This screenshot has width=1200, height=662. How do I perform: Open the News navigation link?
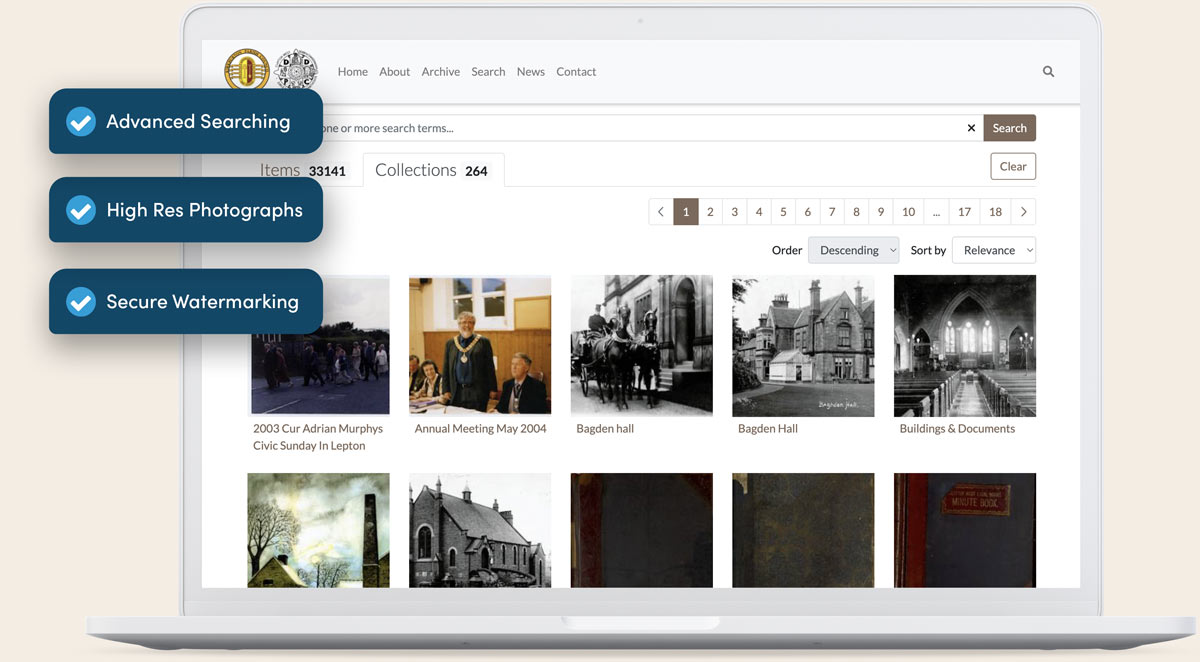[x=530, y=72]
